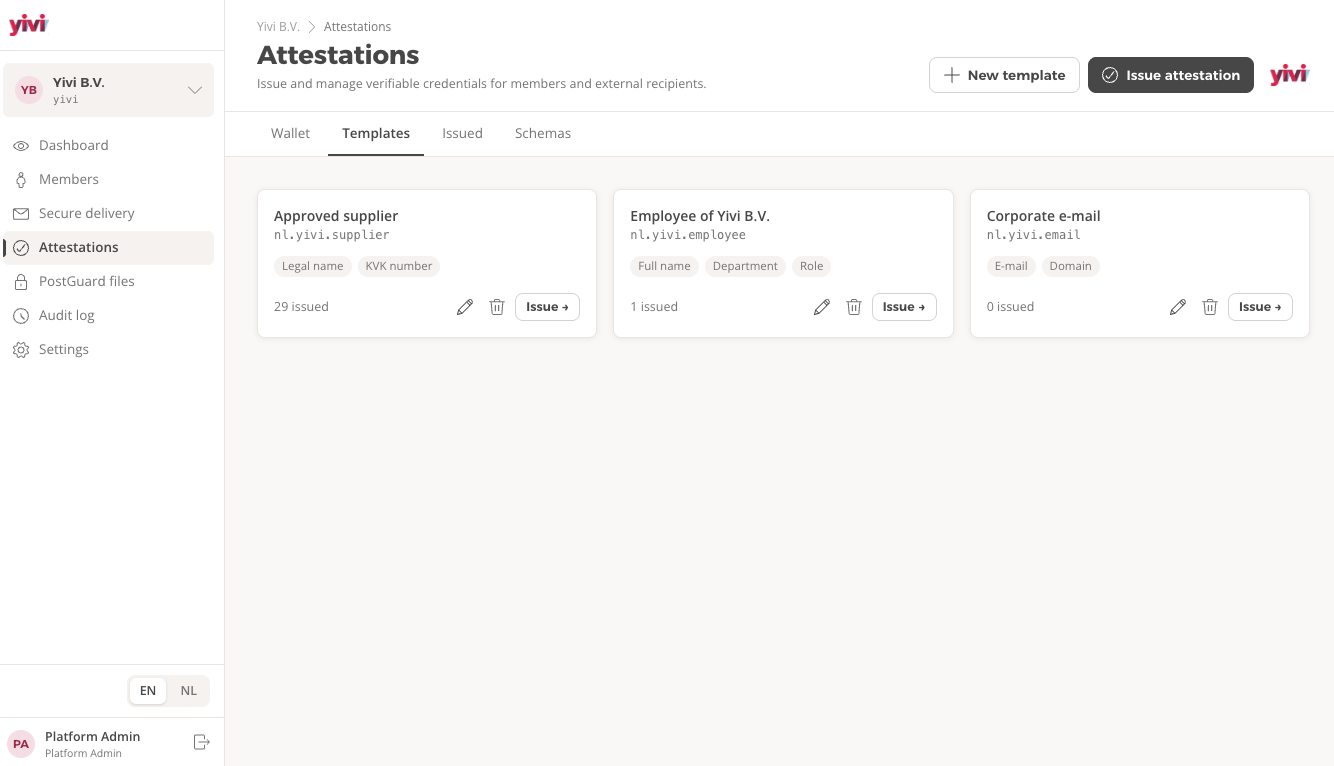This screenshot has width=1334, height=766.
Task: Open the Schemas tab
Action: pyautogui.click(x=543, y=133)
